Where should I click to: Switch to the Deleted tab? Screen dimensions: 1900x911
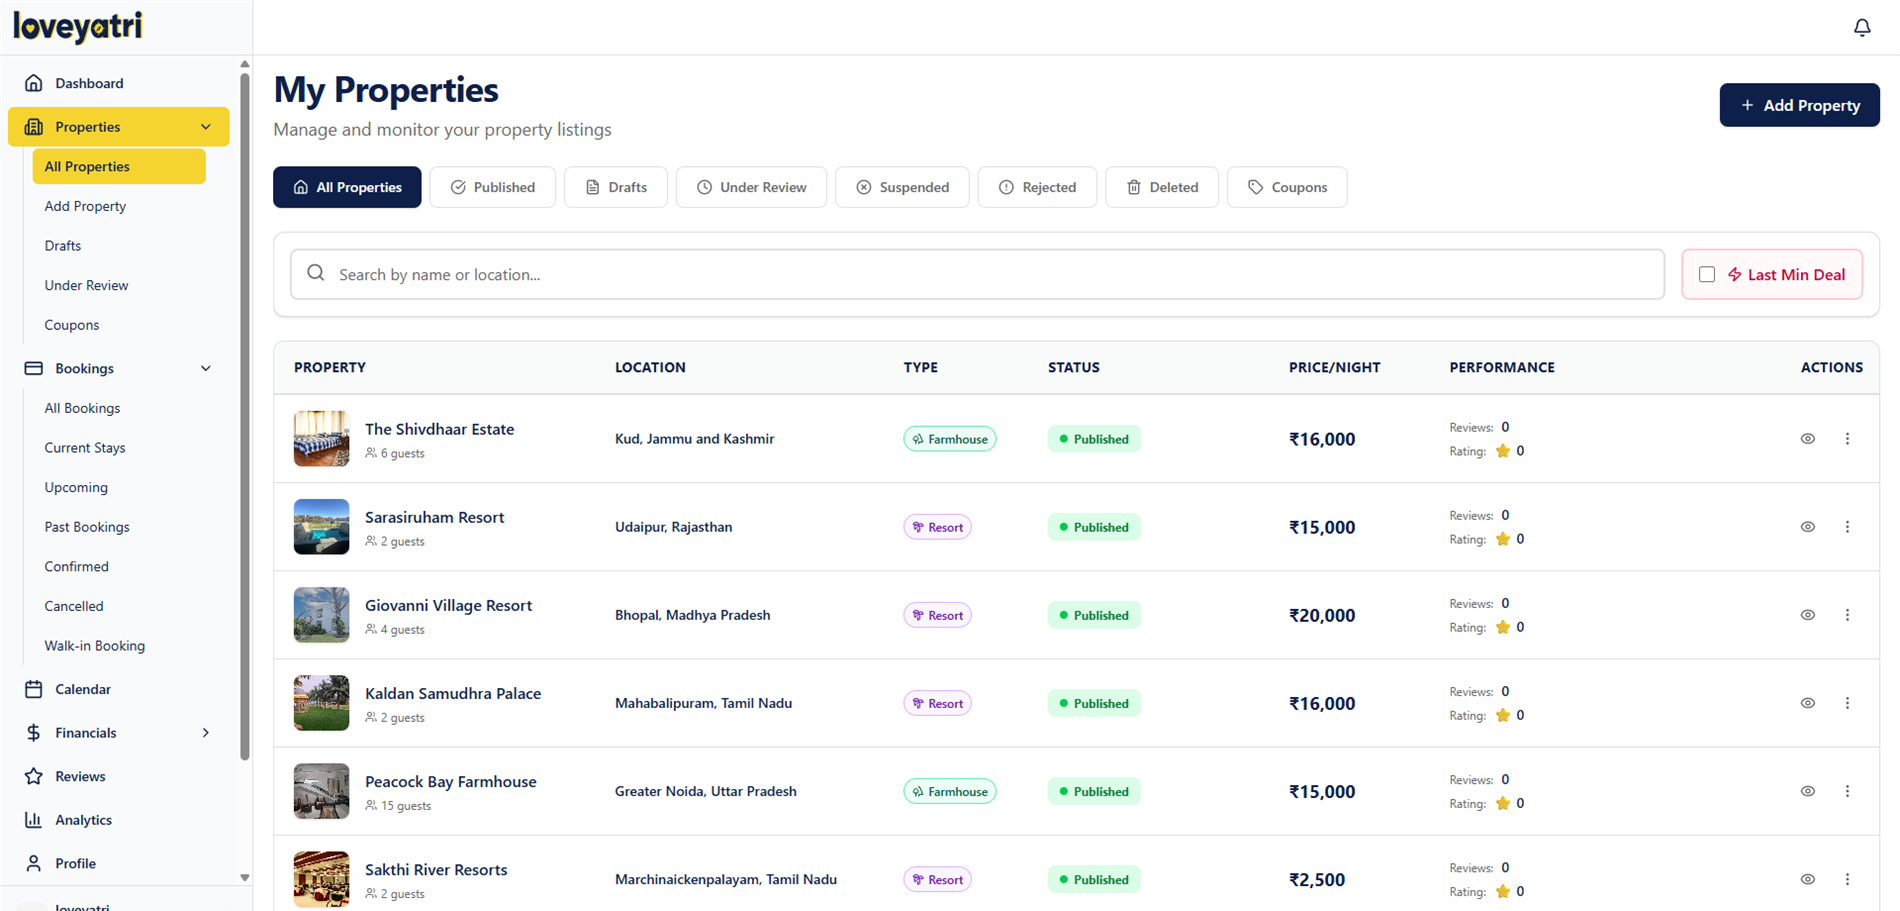click(x=1162, y=187)
